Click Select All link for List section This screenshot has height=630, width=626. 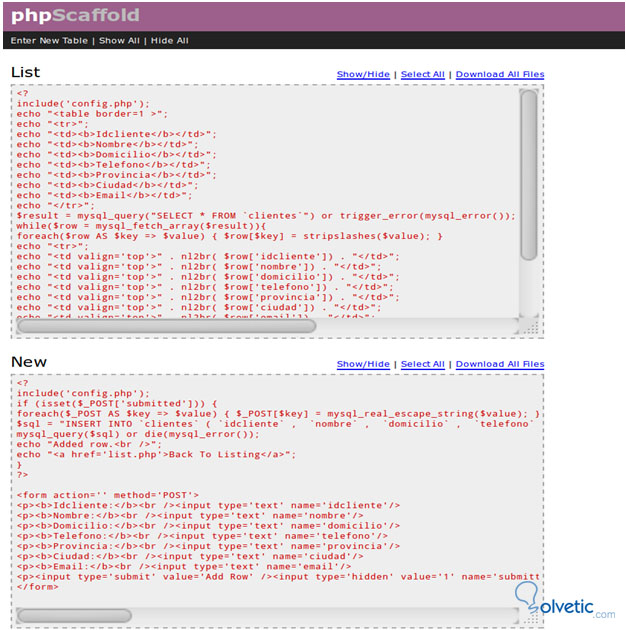[422, 74]
